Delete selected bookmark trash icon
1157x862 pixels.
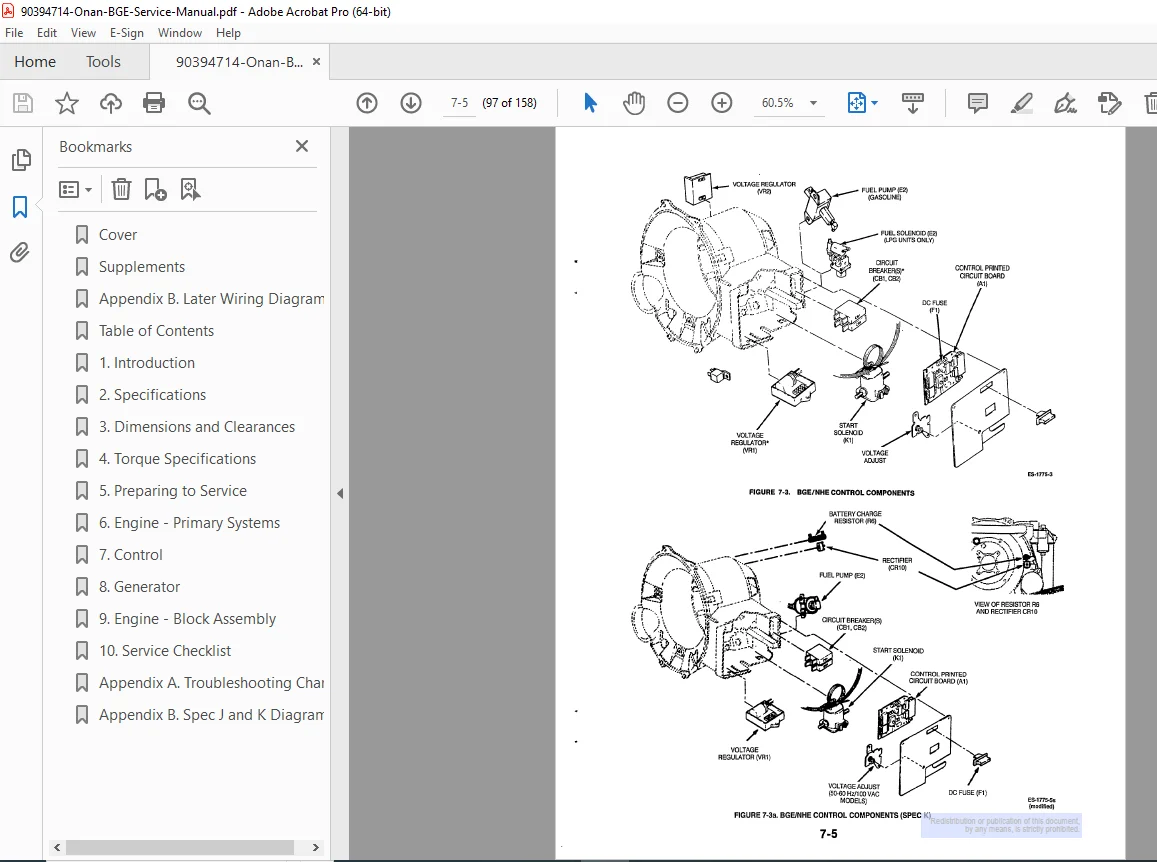coord(121,190)
